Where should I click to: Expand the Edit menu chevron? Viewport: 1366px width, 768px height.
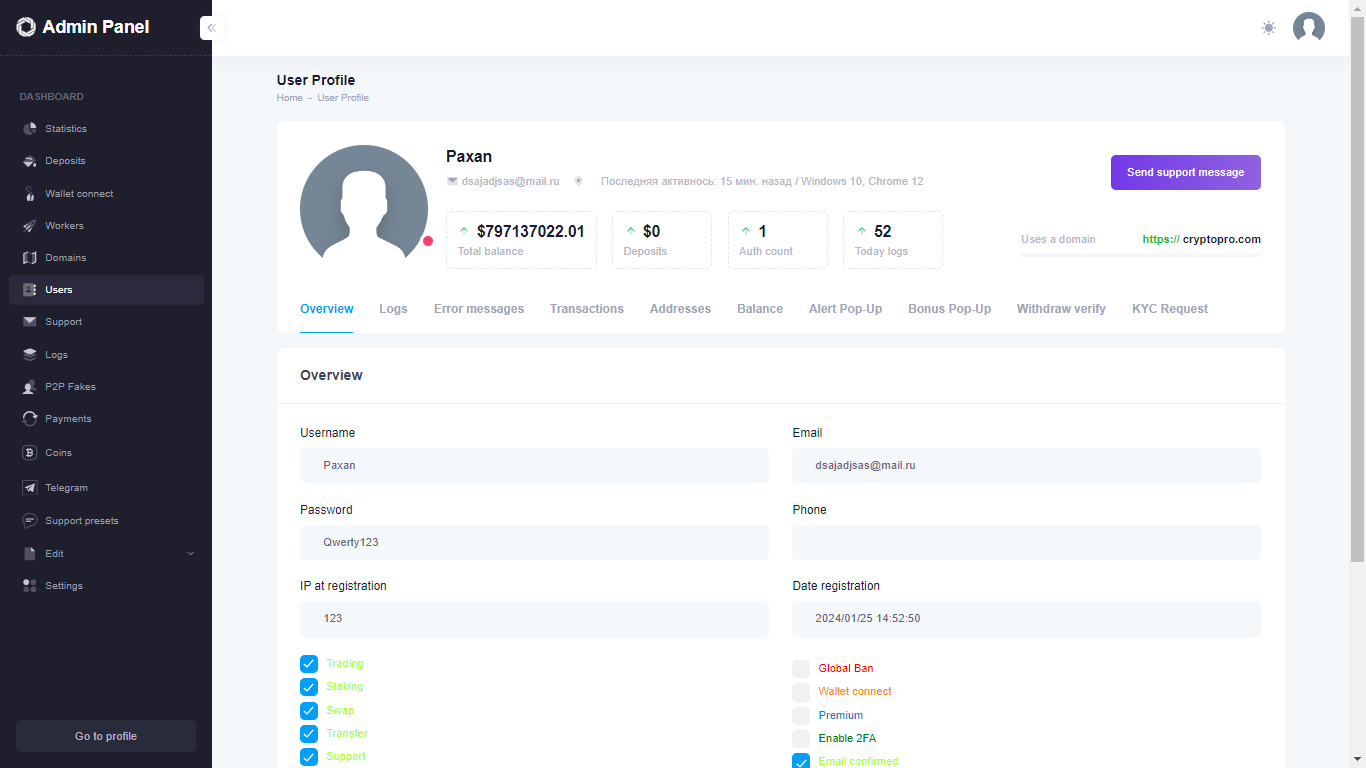(x=191, y=554)
